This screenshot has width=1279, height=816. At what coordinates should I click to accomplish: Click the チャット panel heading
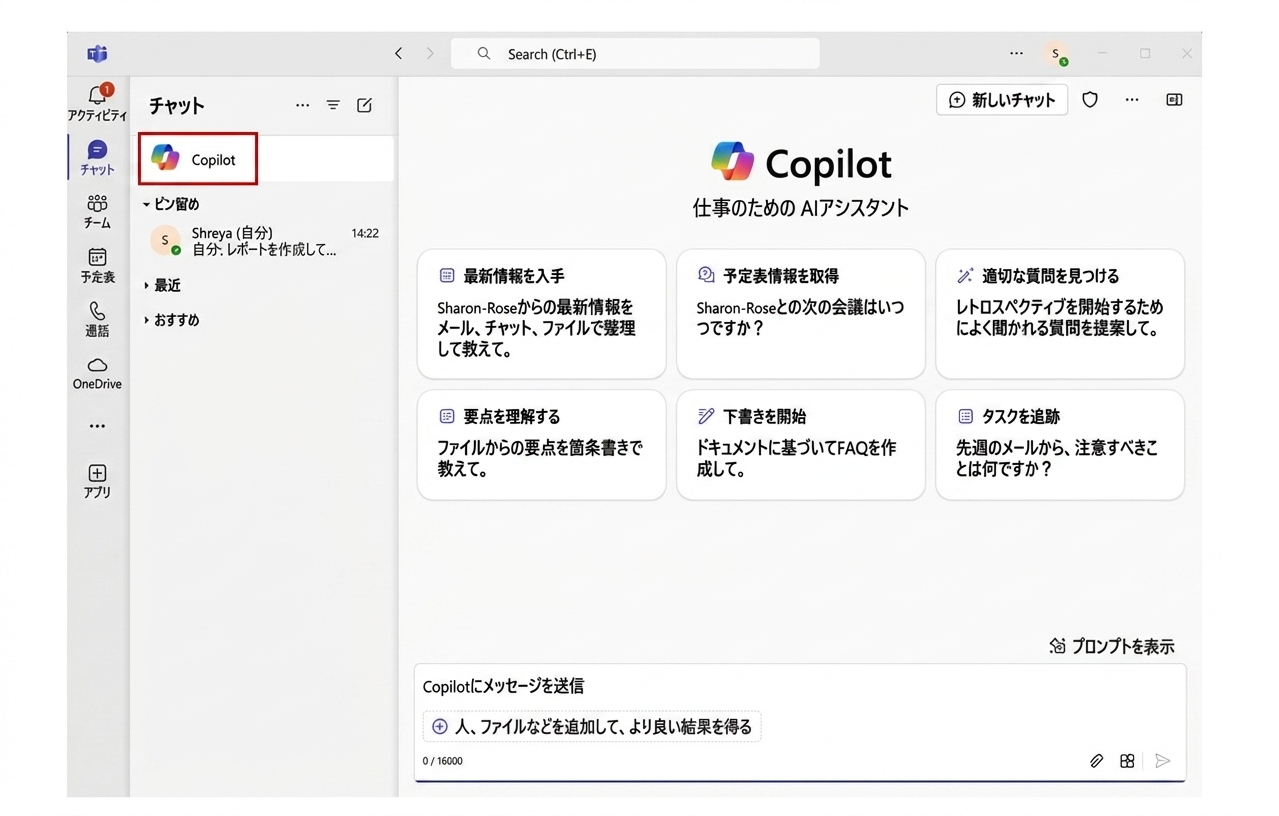pyautogui.click(x=177, y=105)
